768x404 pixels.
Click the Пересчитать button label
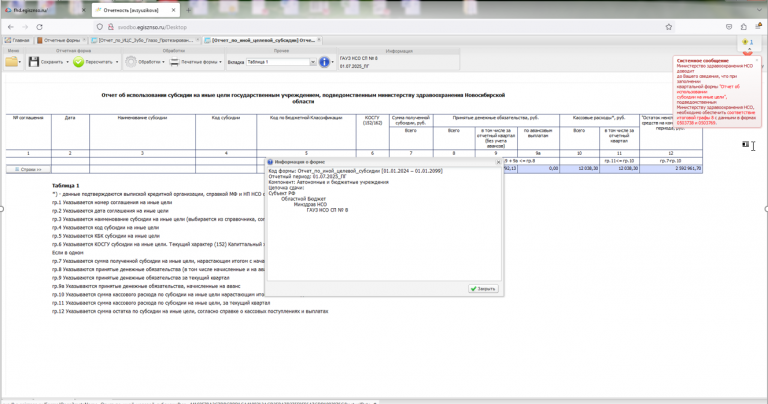coord(99,62)
